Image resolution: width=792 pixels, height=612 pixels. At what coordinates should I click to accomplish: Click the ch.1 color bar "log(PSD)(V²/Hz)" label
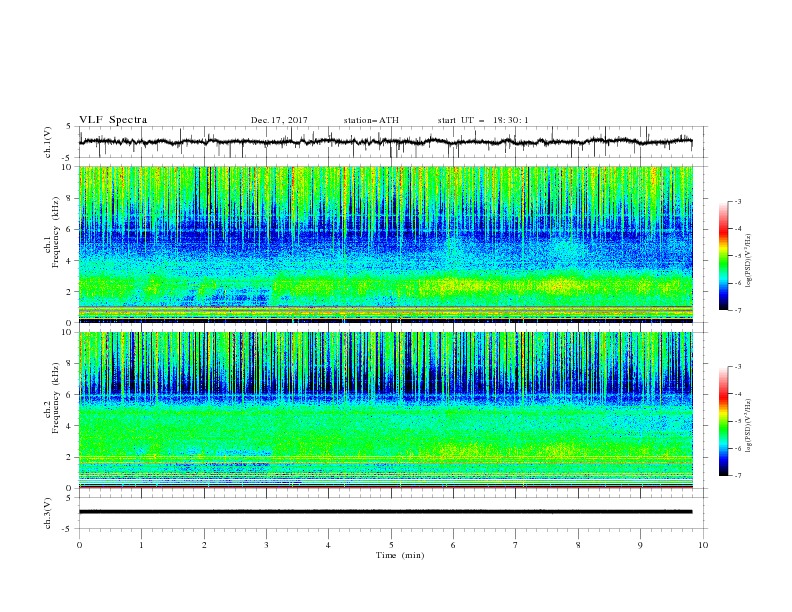(x=749, y=261)
